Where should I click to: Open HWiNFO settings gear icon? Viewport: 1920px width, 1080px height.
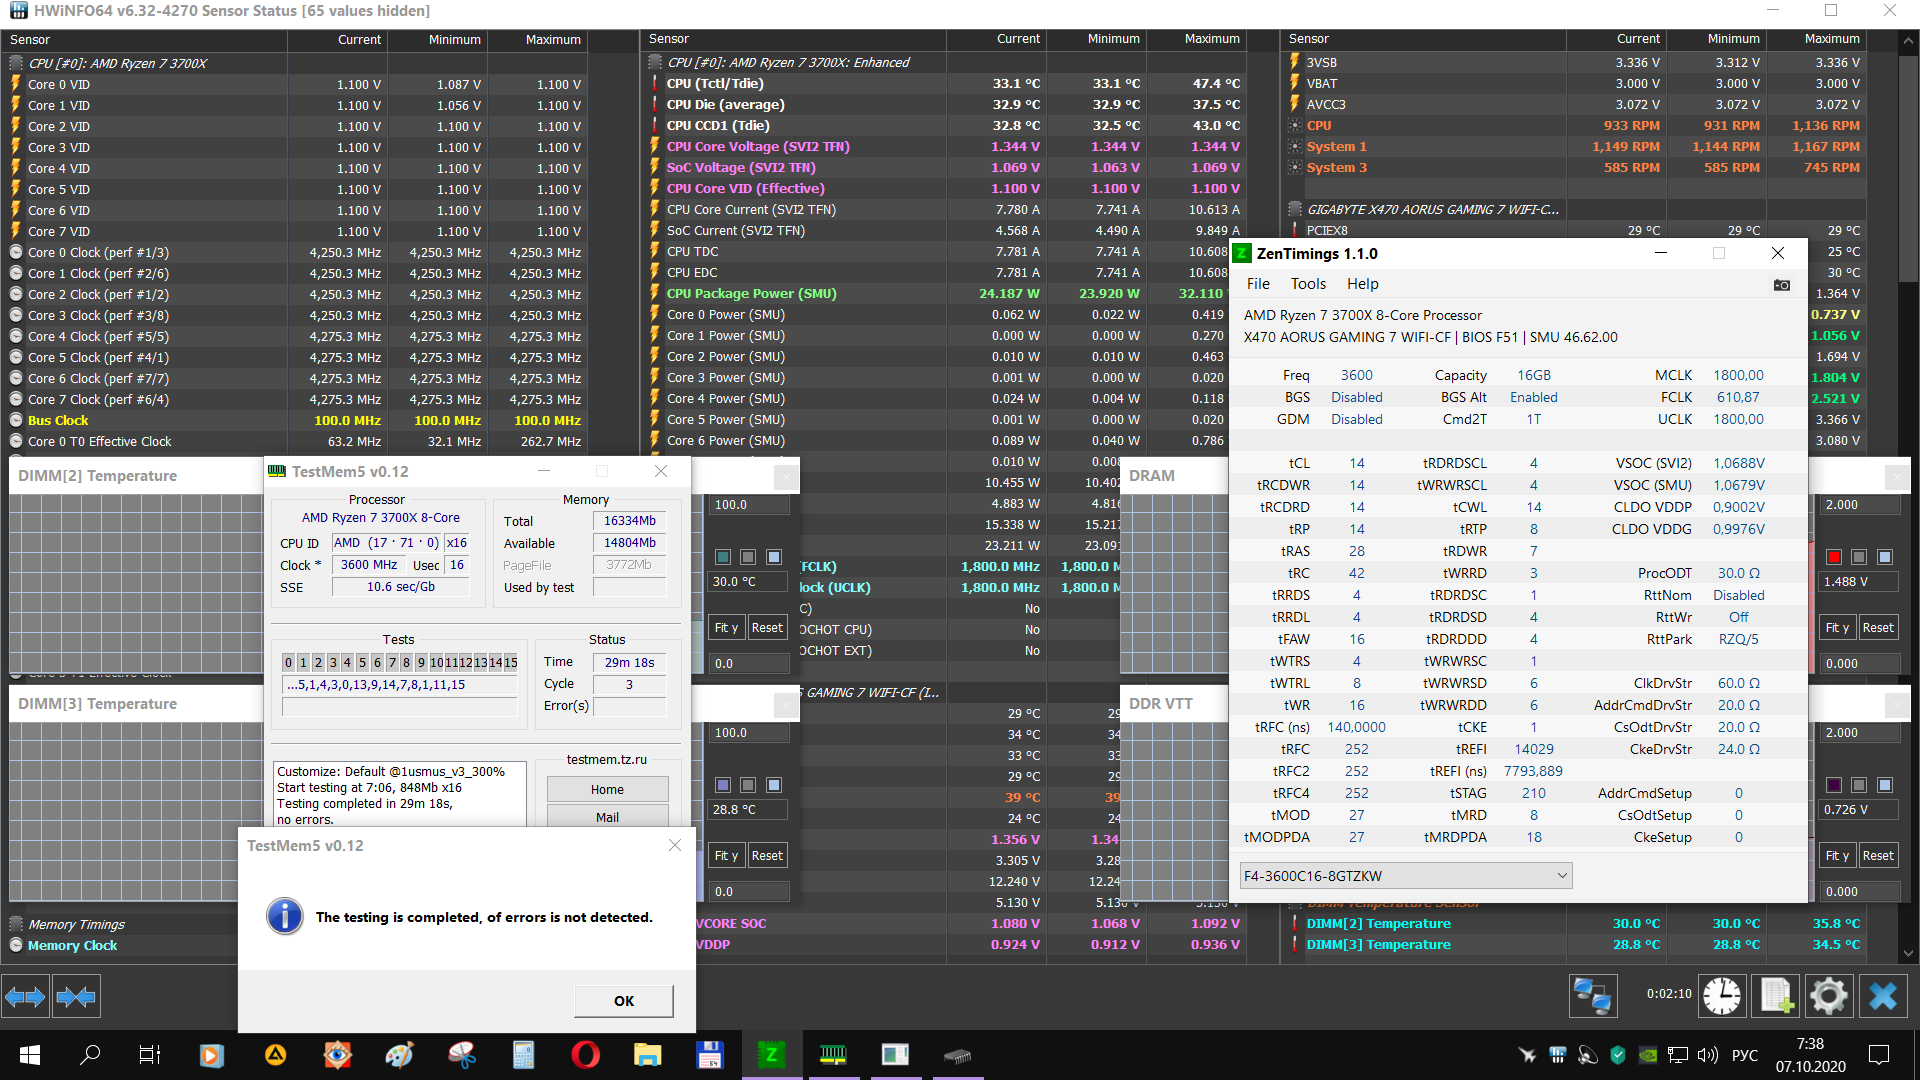click(x=1828, y=996)
